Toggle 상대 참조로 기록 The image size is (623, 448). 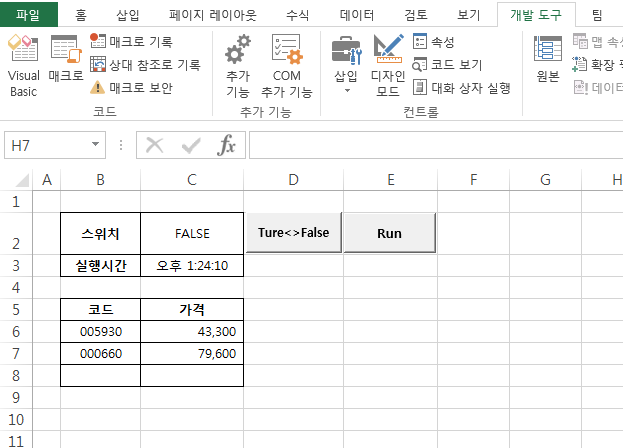pos(145,64)
